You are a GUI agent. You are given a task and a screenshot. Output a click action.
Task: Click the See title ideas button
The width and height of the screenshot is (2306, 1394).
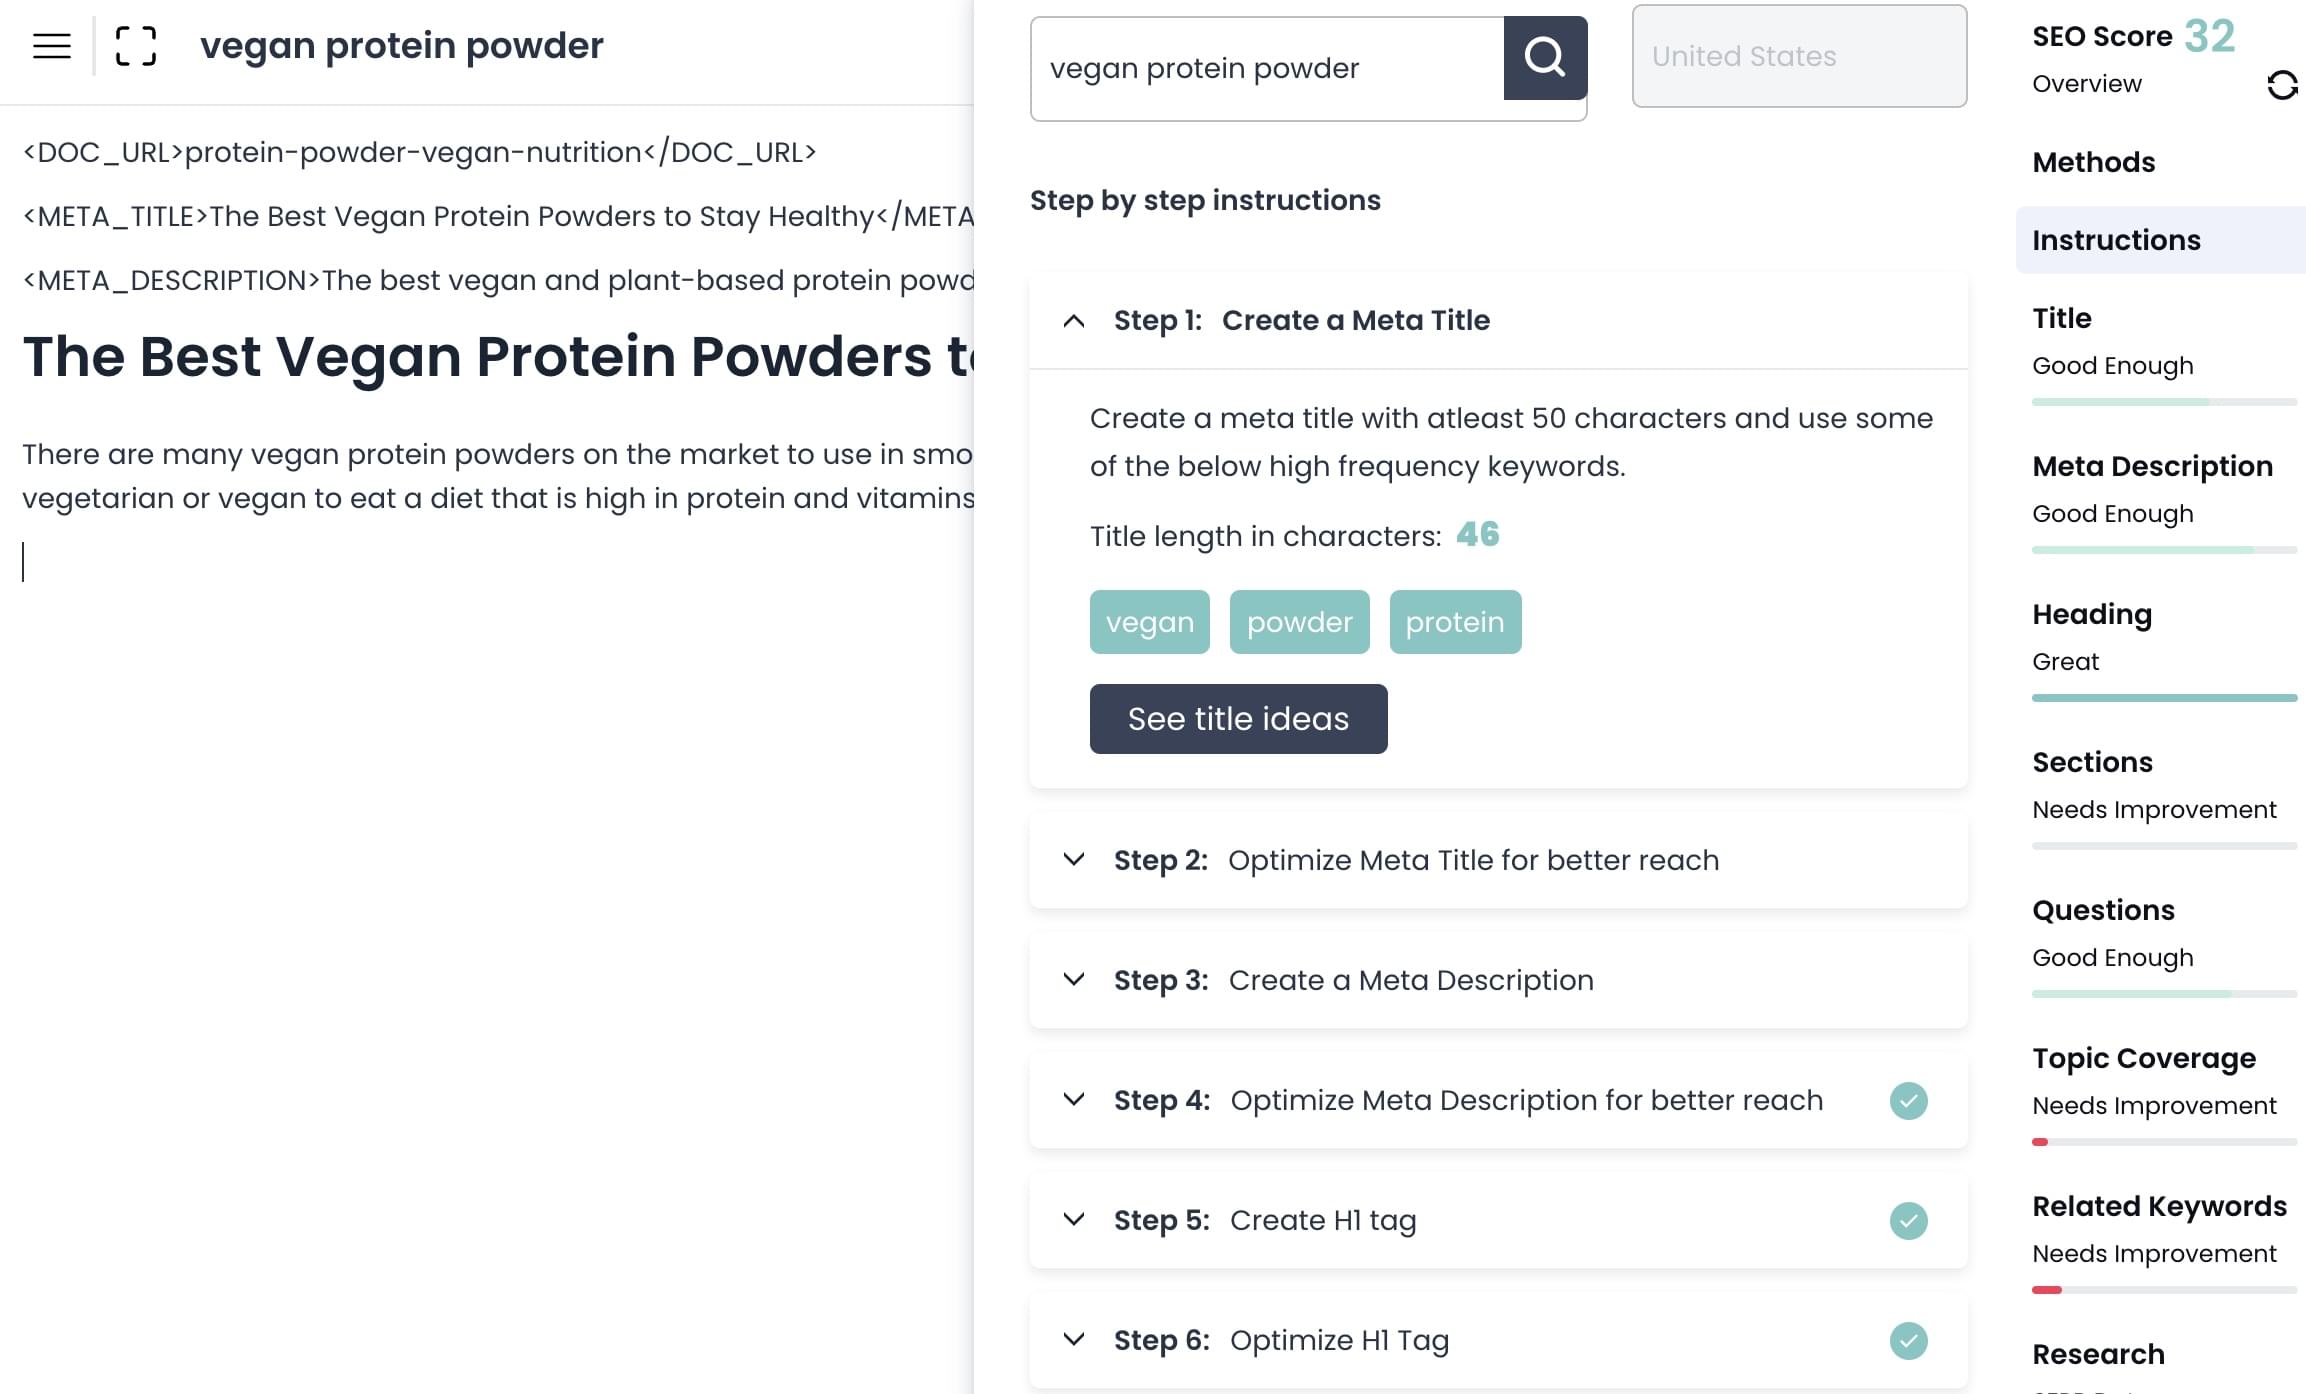point(1238,719)
